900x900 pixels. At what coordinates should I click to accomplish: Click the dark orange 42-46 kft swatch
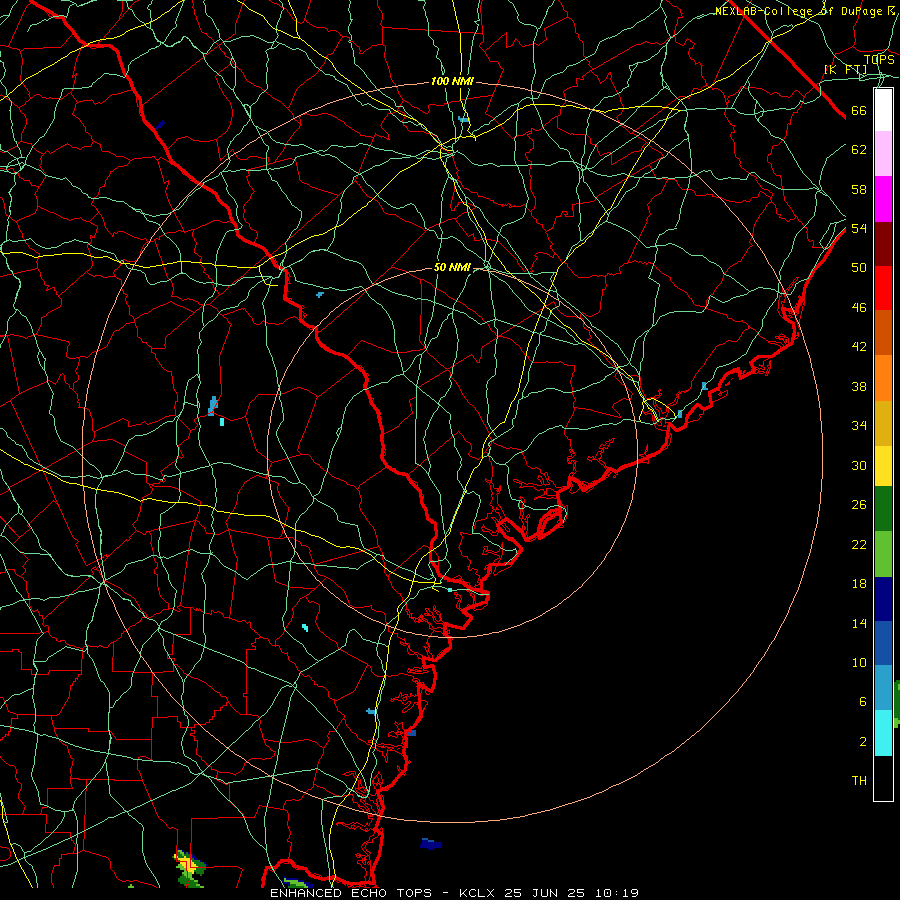pos(883,333)
